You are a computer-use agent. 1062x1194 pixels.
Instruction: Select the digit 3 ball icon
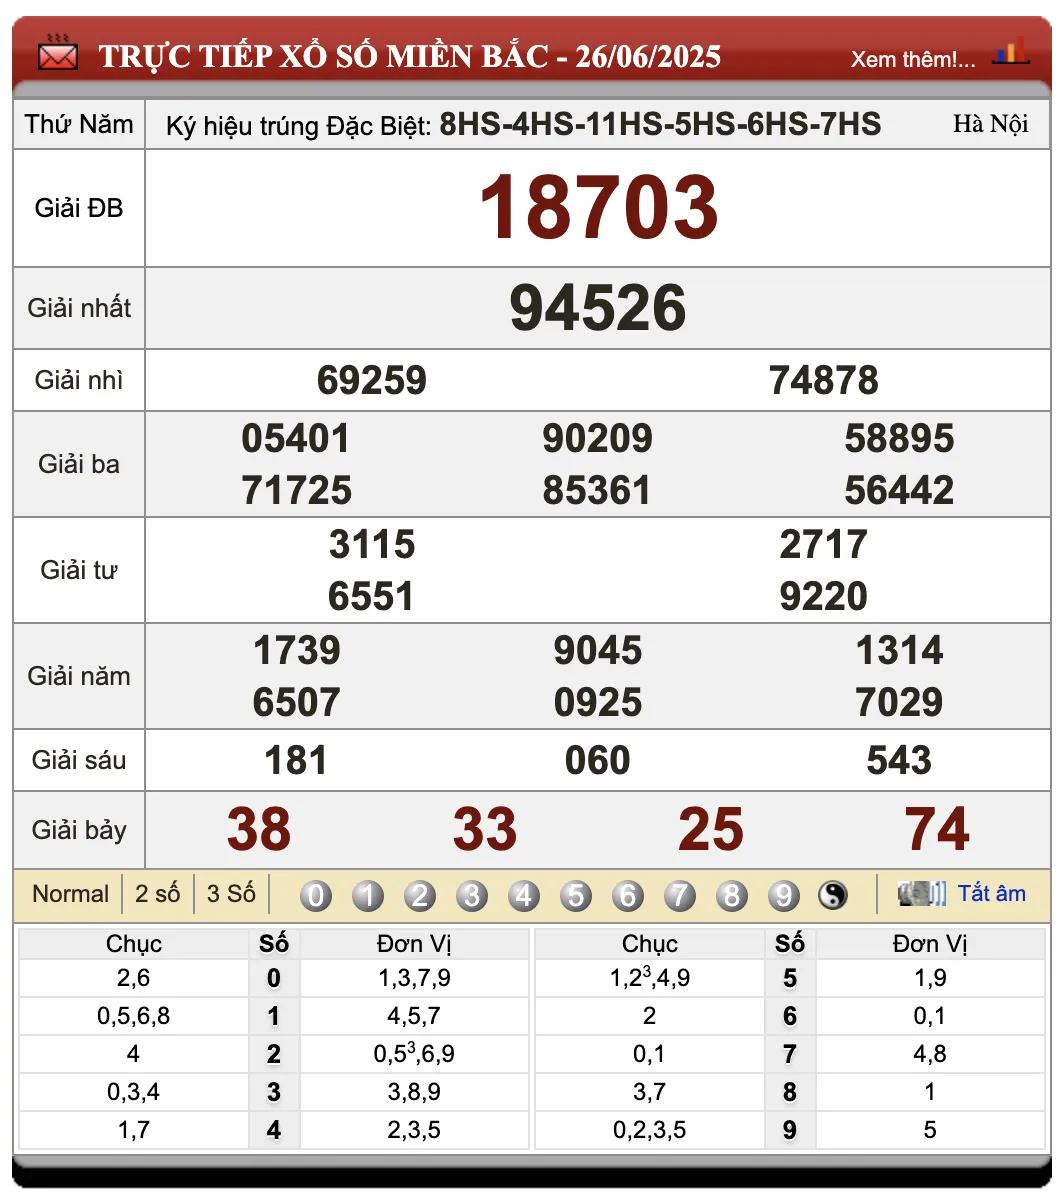(x=471, y=895)
